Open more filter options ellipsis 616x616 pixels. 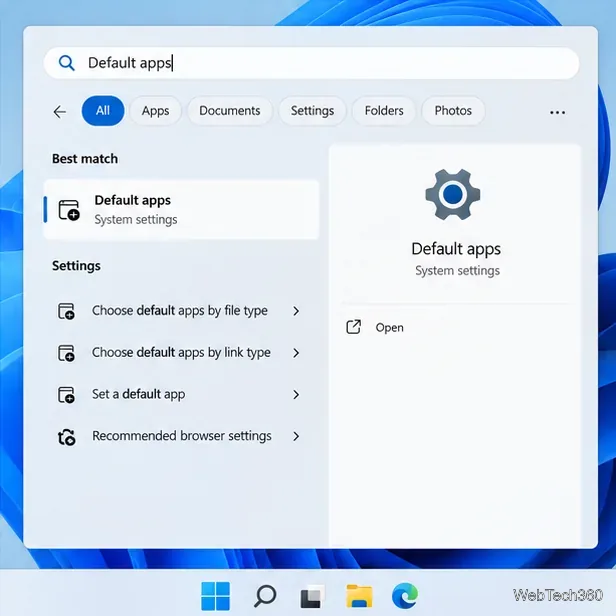pyautogui.click(x=557, y=112)
